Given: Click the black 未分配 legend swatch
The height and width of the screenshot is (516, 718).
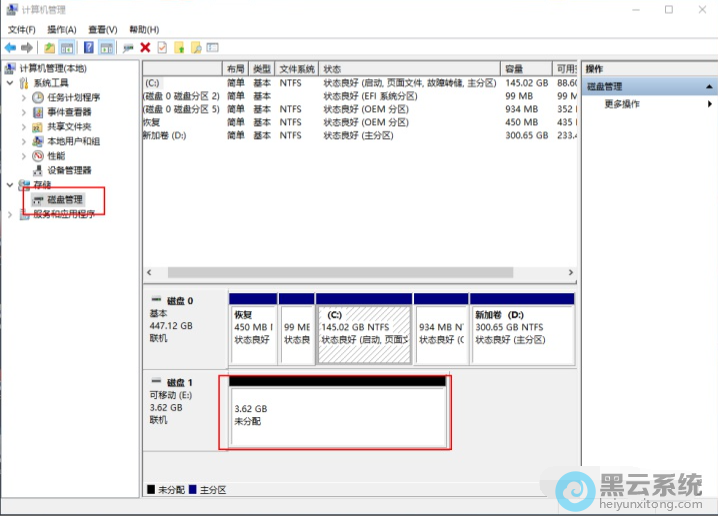Looking at the screenshot, I should click(151, 490).
